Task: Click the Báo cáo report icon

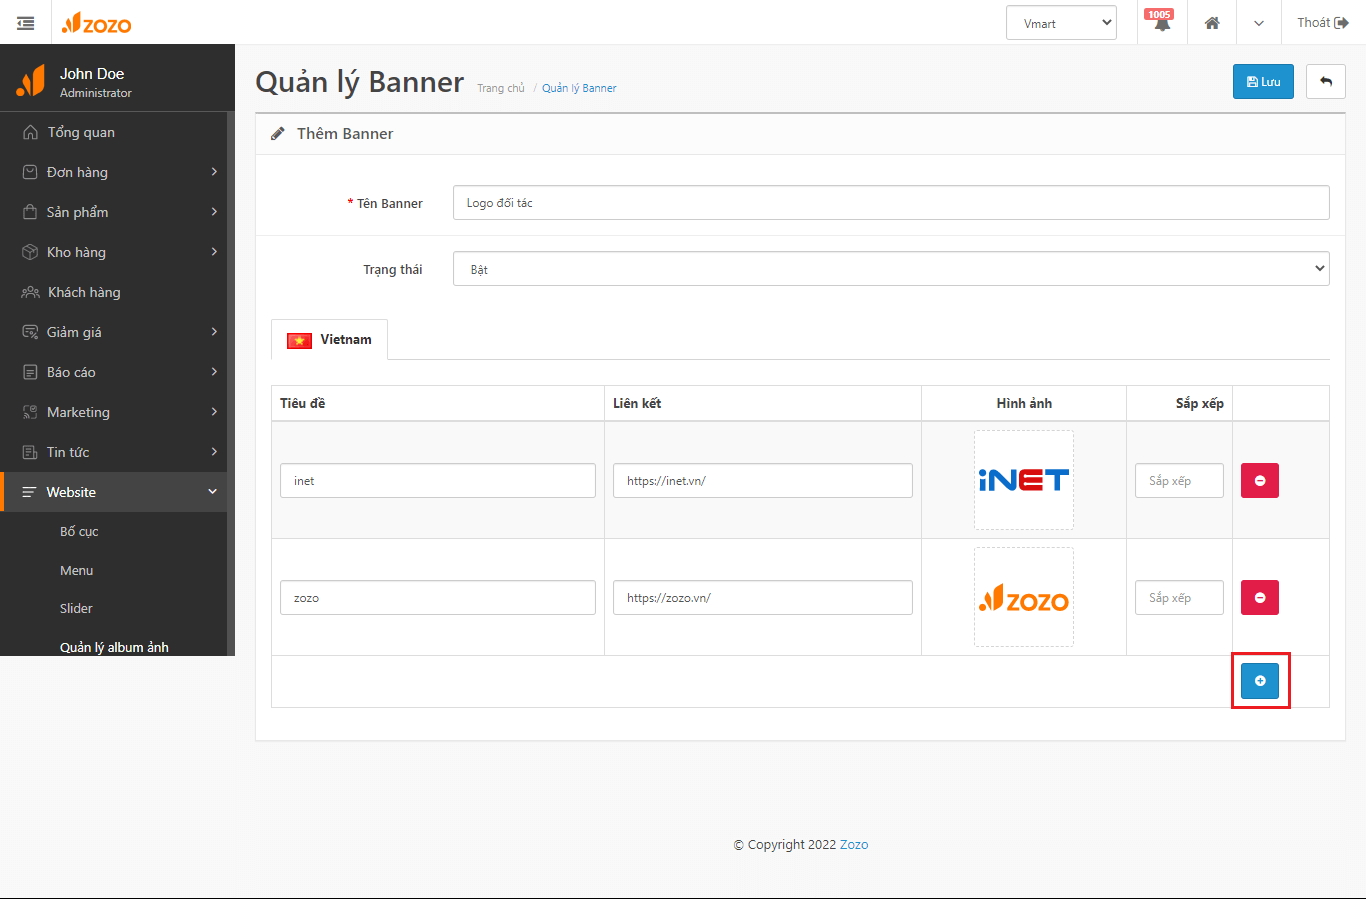Action: point(30,372)
